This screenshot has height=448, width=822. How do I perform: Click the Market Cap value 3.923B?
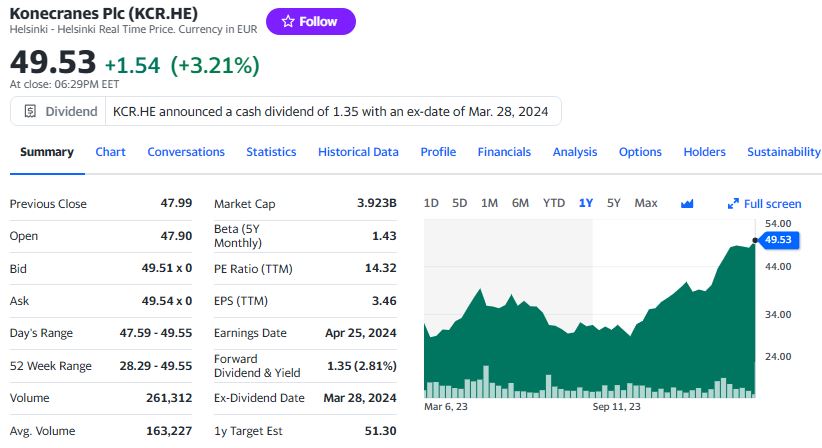click(377, 203)
